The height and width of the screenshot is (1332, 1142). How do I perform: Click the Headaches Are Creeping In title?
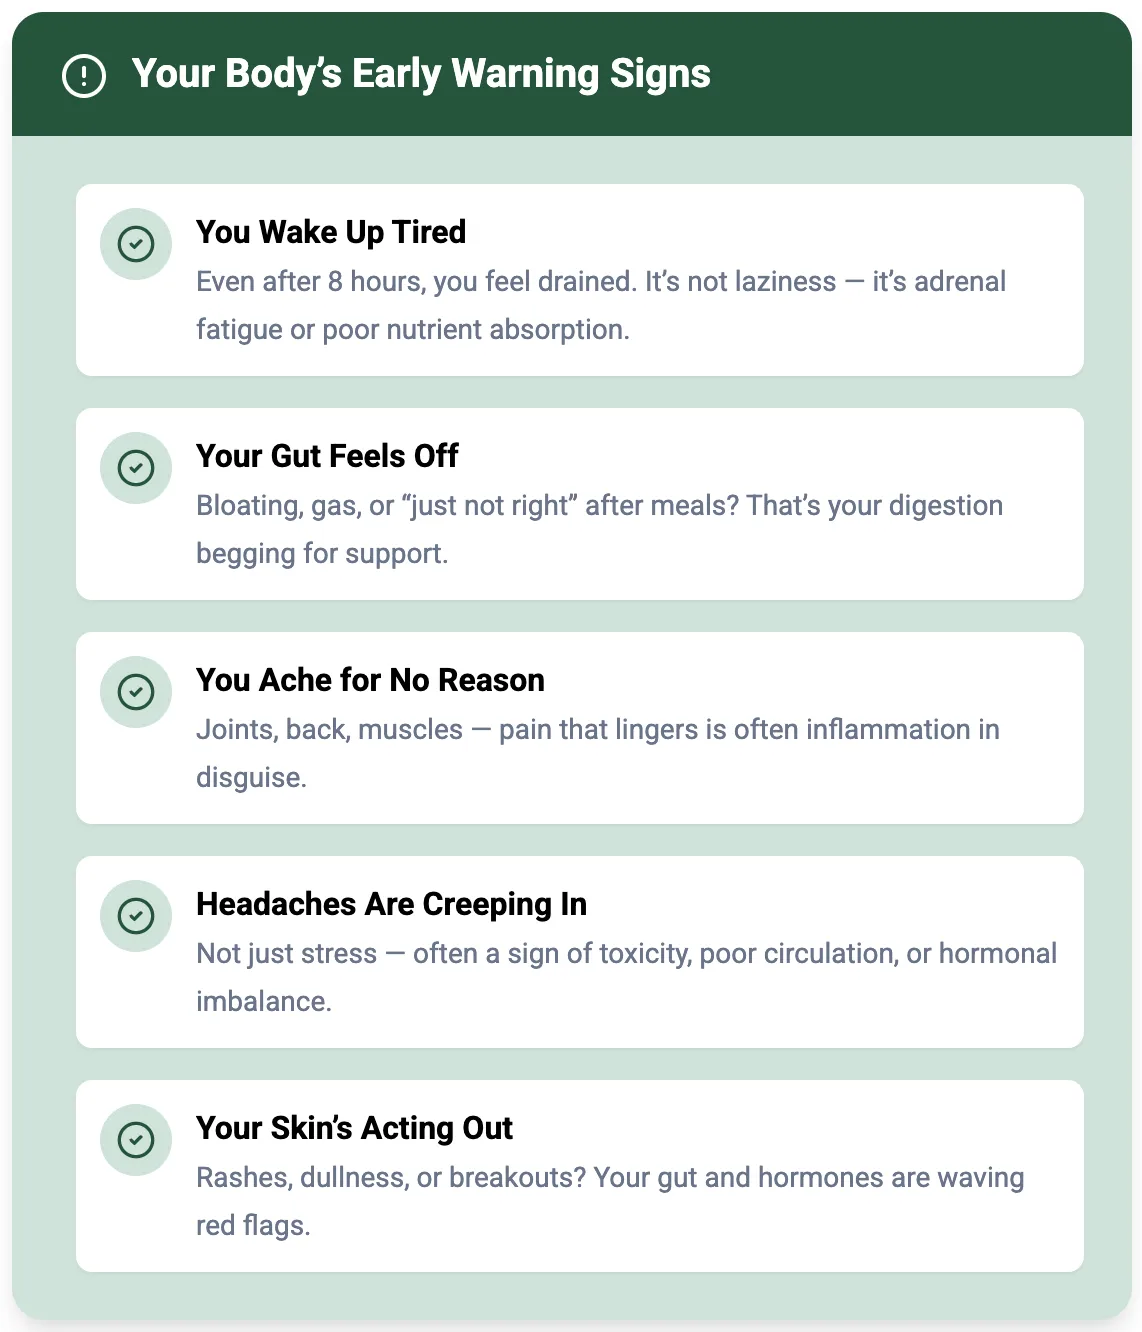tap(391, 904)
